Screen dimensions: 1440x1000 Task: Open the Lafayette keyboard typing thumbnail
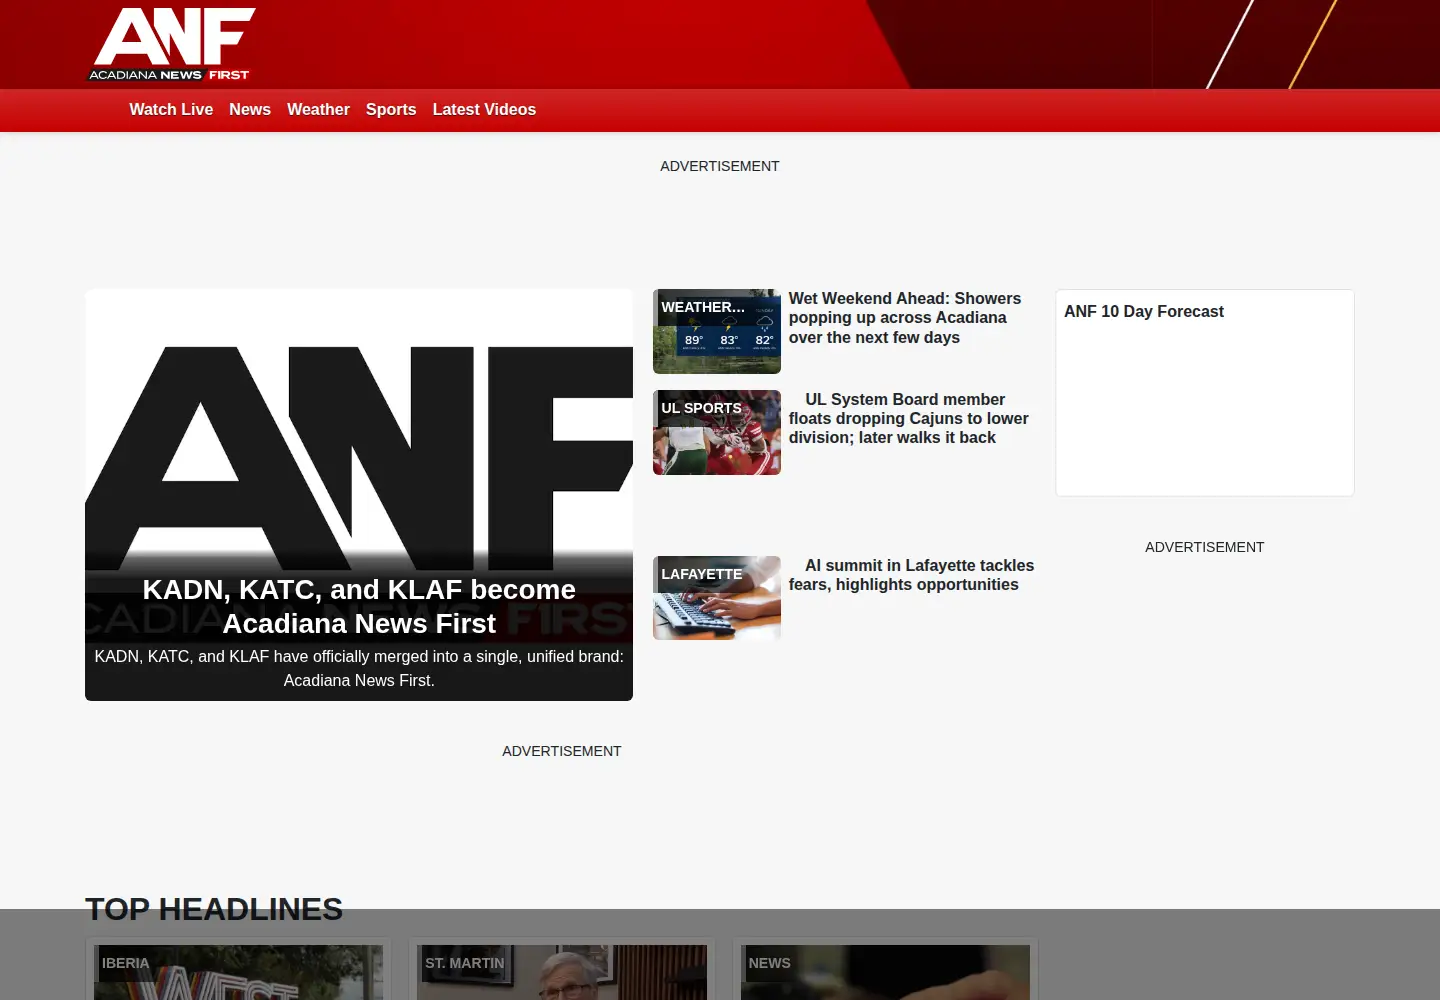717,598
